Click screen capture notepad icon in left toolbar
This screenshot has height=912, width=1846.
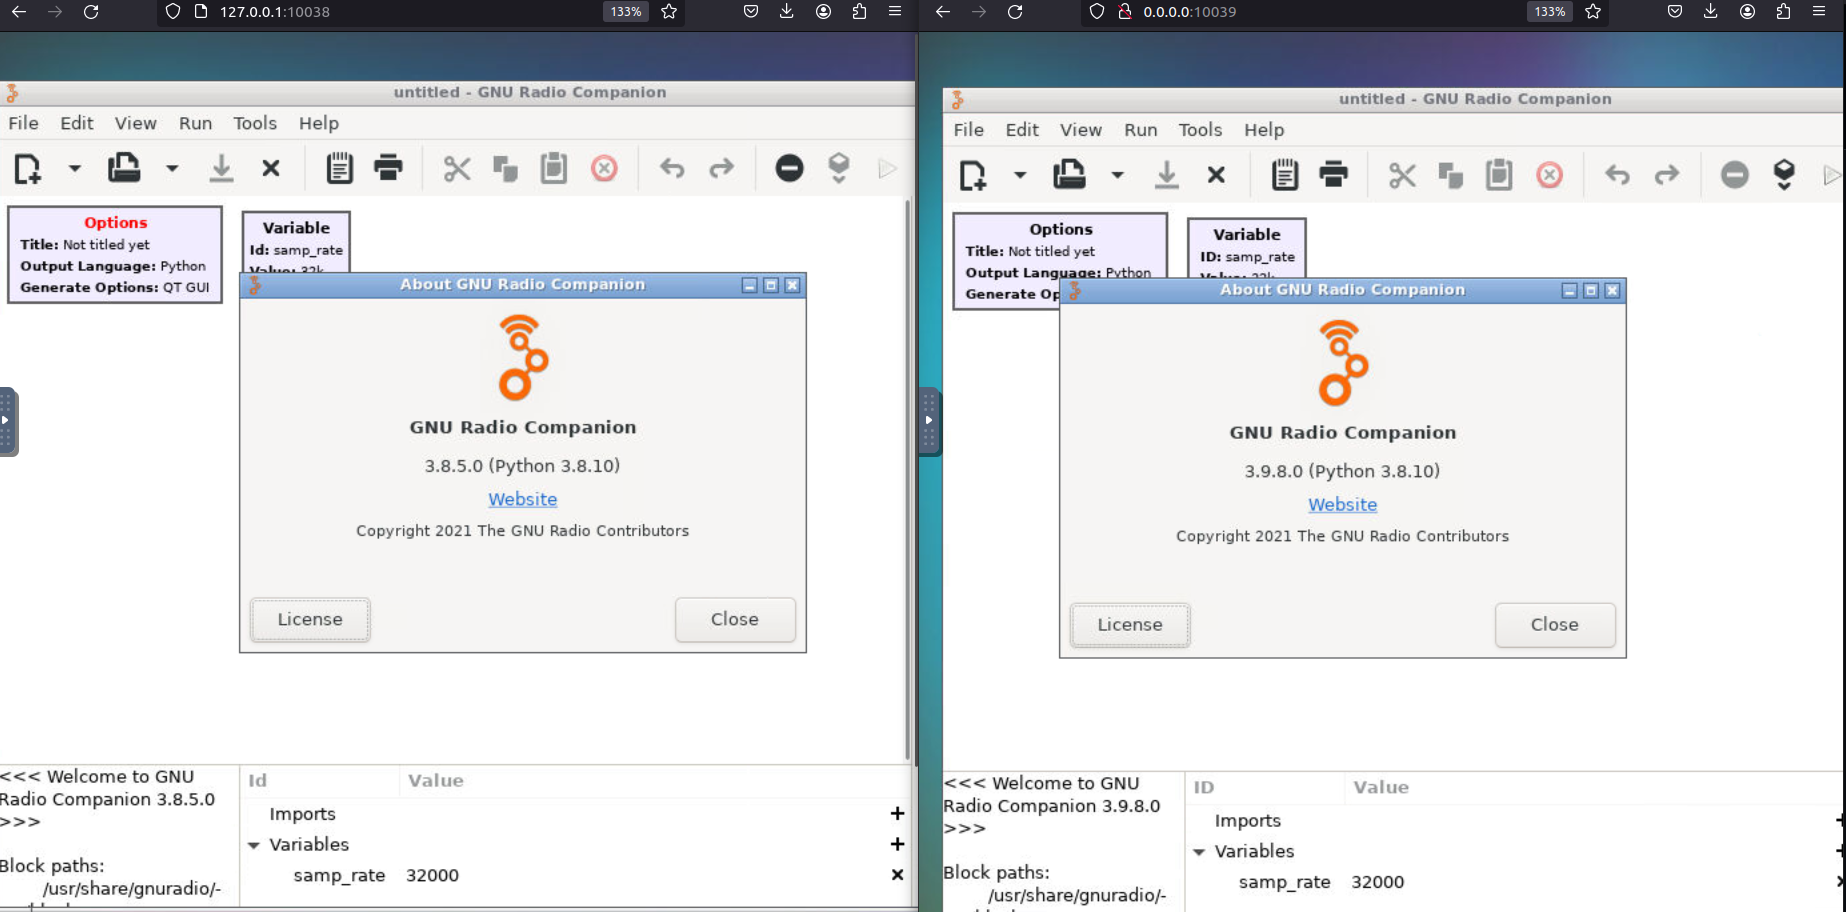[339, 168]
